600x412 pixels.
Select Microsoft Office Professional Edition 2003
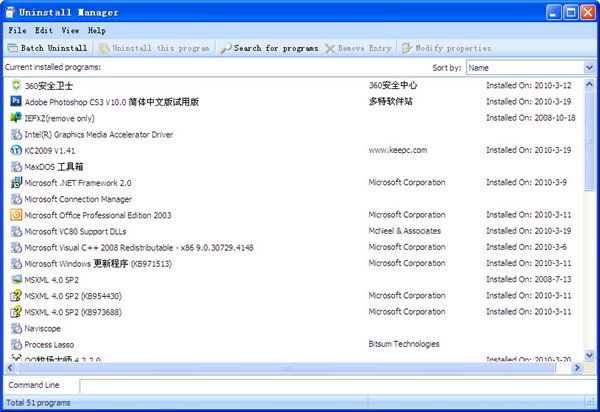[x=98, y=215]
